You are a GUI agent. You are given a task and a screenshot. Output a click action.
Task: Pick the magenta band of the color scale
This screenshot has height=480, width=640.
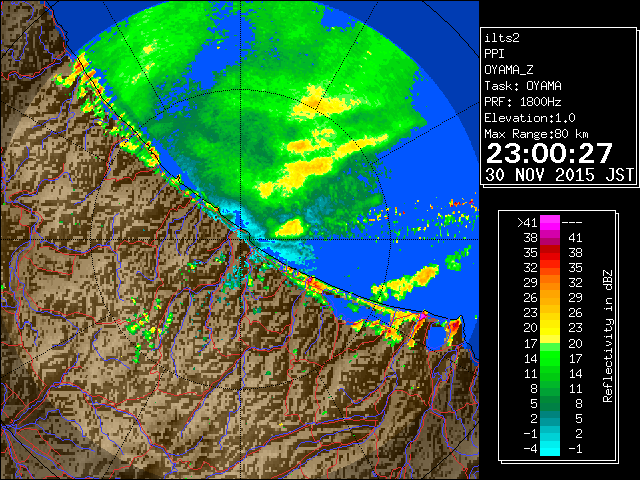coord(550,223)
